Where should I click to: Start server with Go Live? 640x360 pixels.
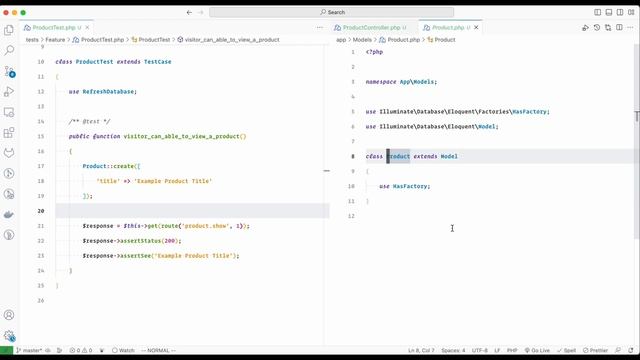coord(537,350)
